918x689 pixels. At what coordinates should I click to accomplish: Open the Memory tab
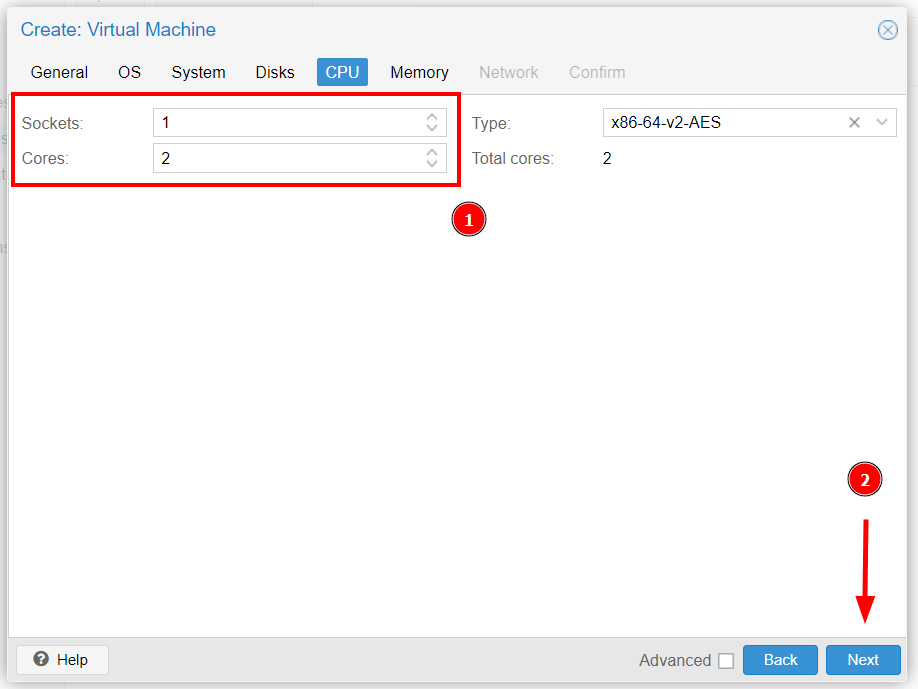click(419, 72)
